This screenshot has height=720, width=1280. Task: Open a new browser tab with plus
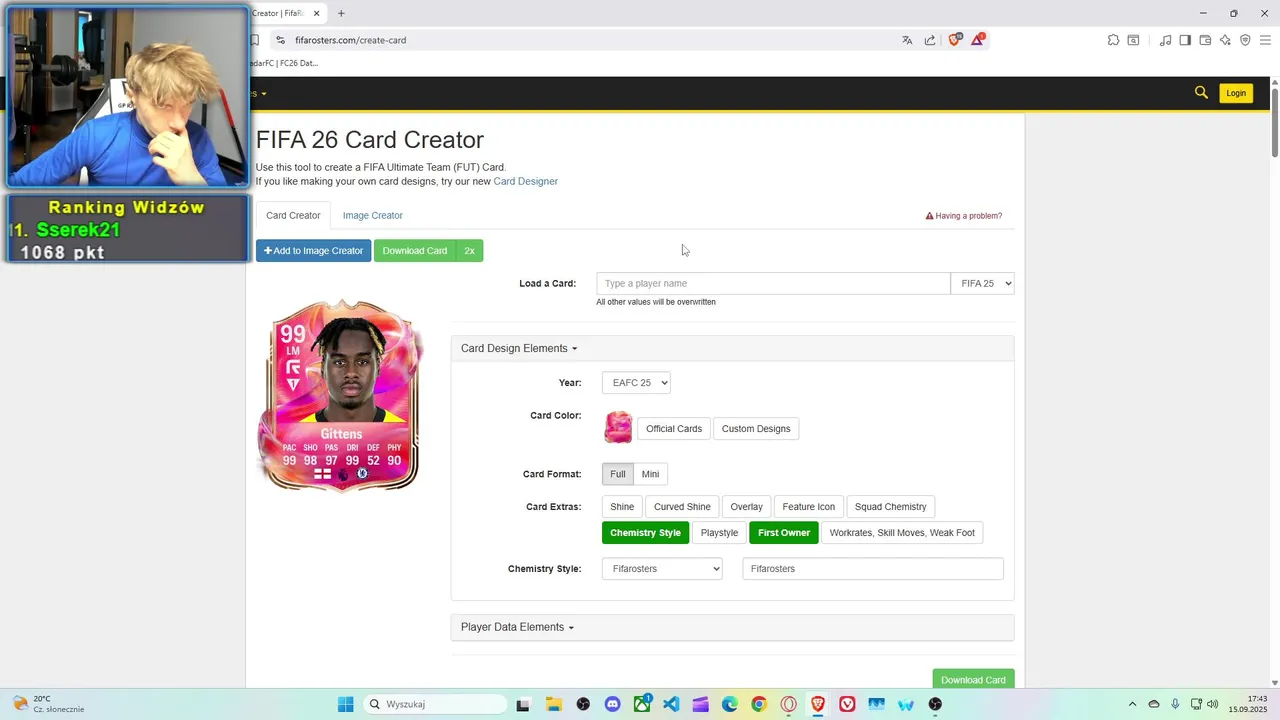pyautogui.click(x=341, y=13)
